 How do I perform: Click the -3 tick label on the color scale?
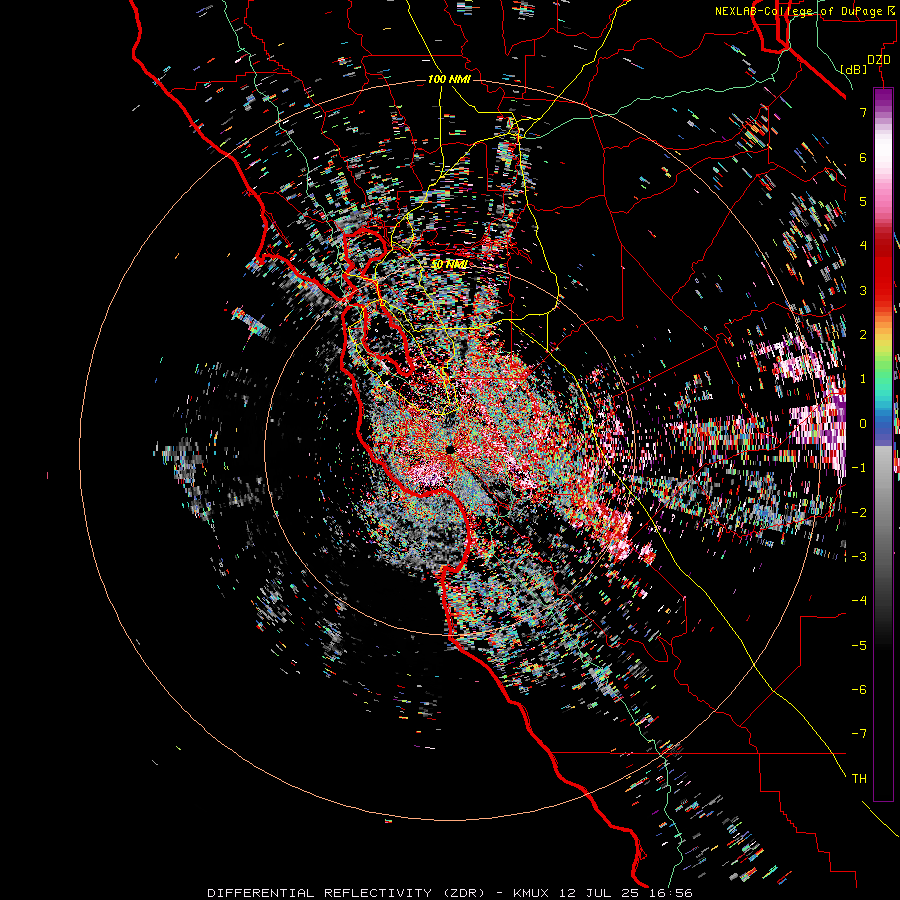pyautogui.click(x=859, y=556)
